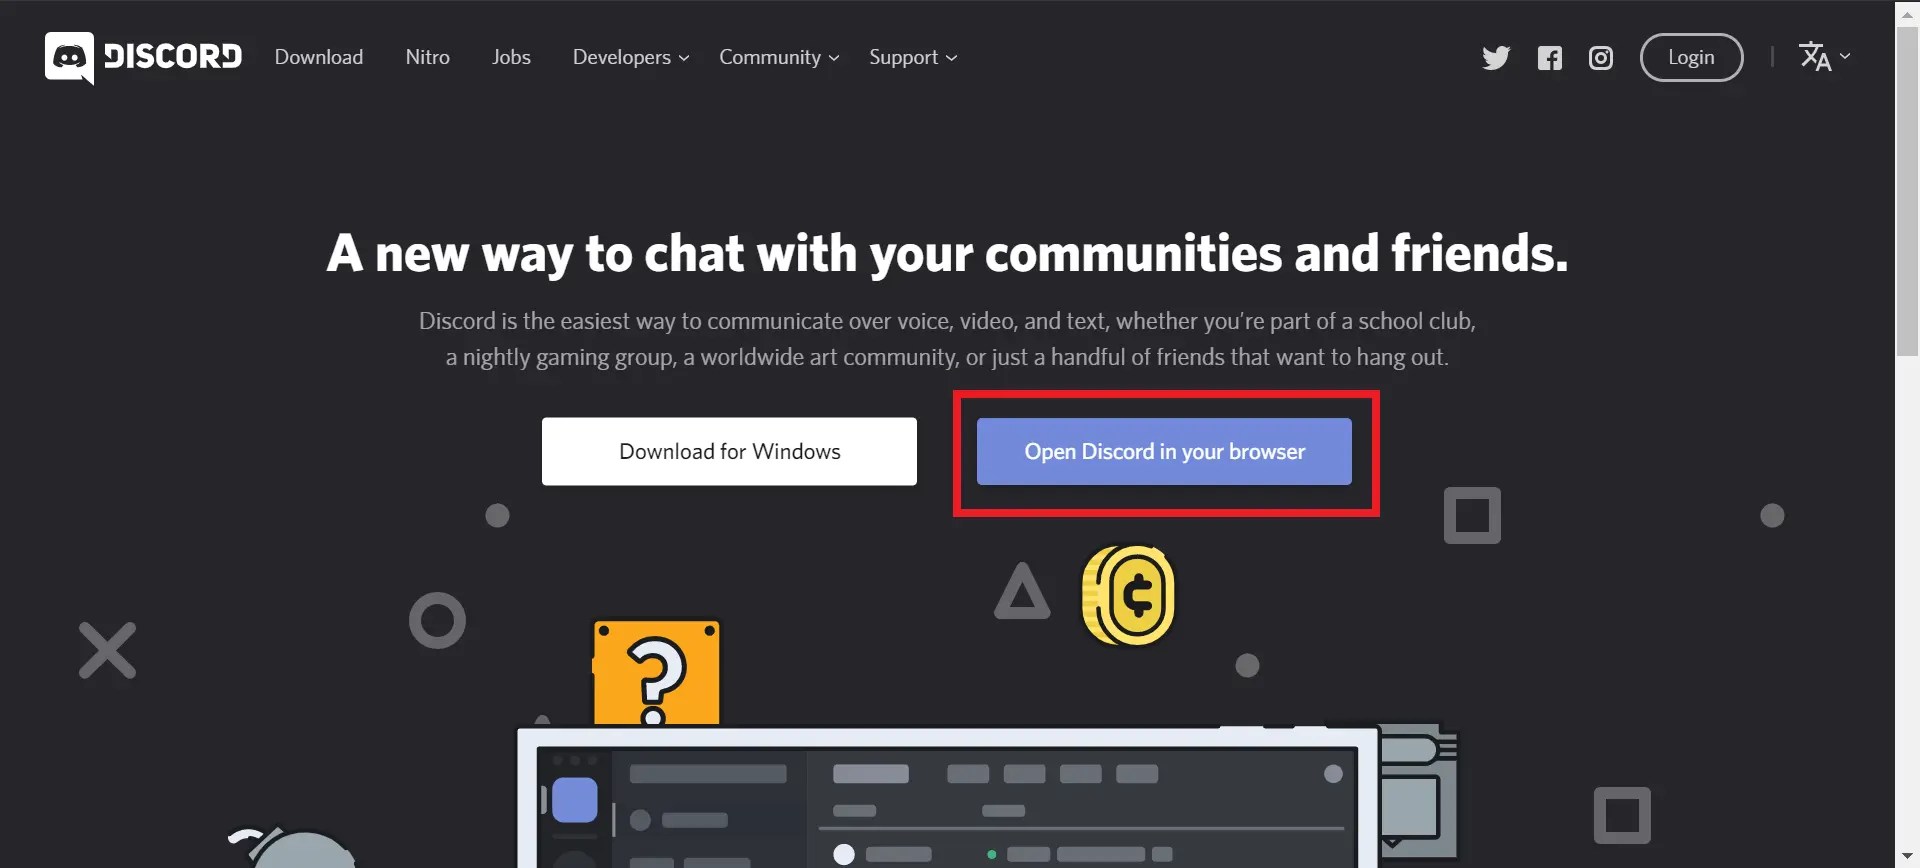
Task: Click the language translate icon
Action: point(1815,57)
